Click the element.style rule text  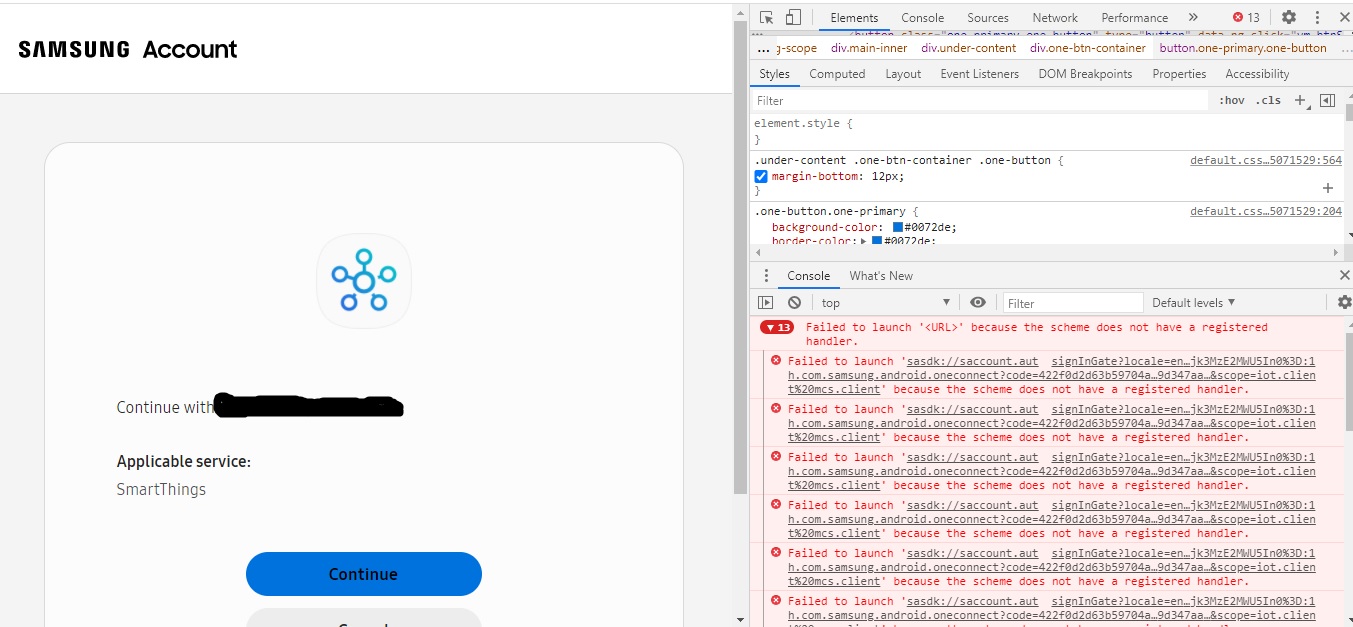click(x=804, y=123)
